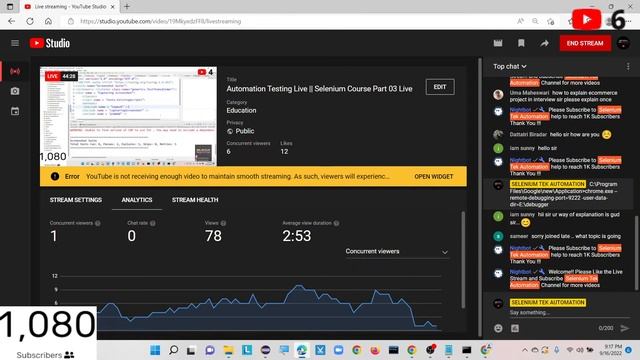Open the Concurrent viewers chart dropdown
The height and width of the screenshot is (360, 640).
click(397, 251)
